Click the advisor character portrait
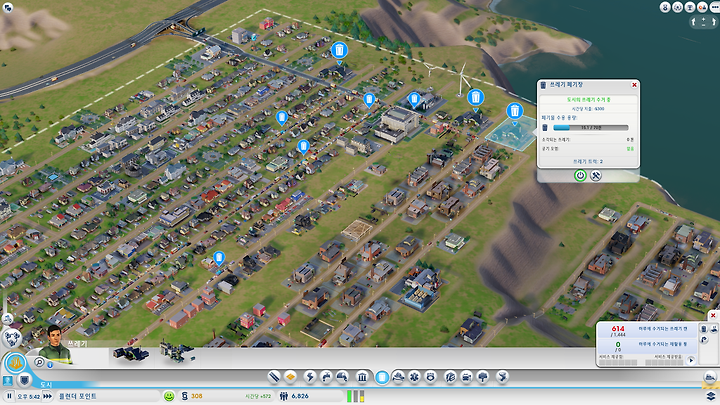 click(55, 343)
